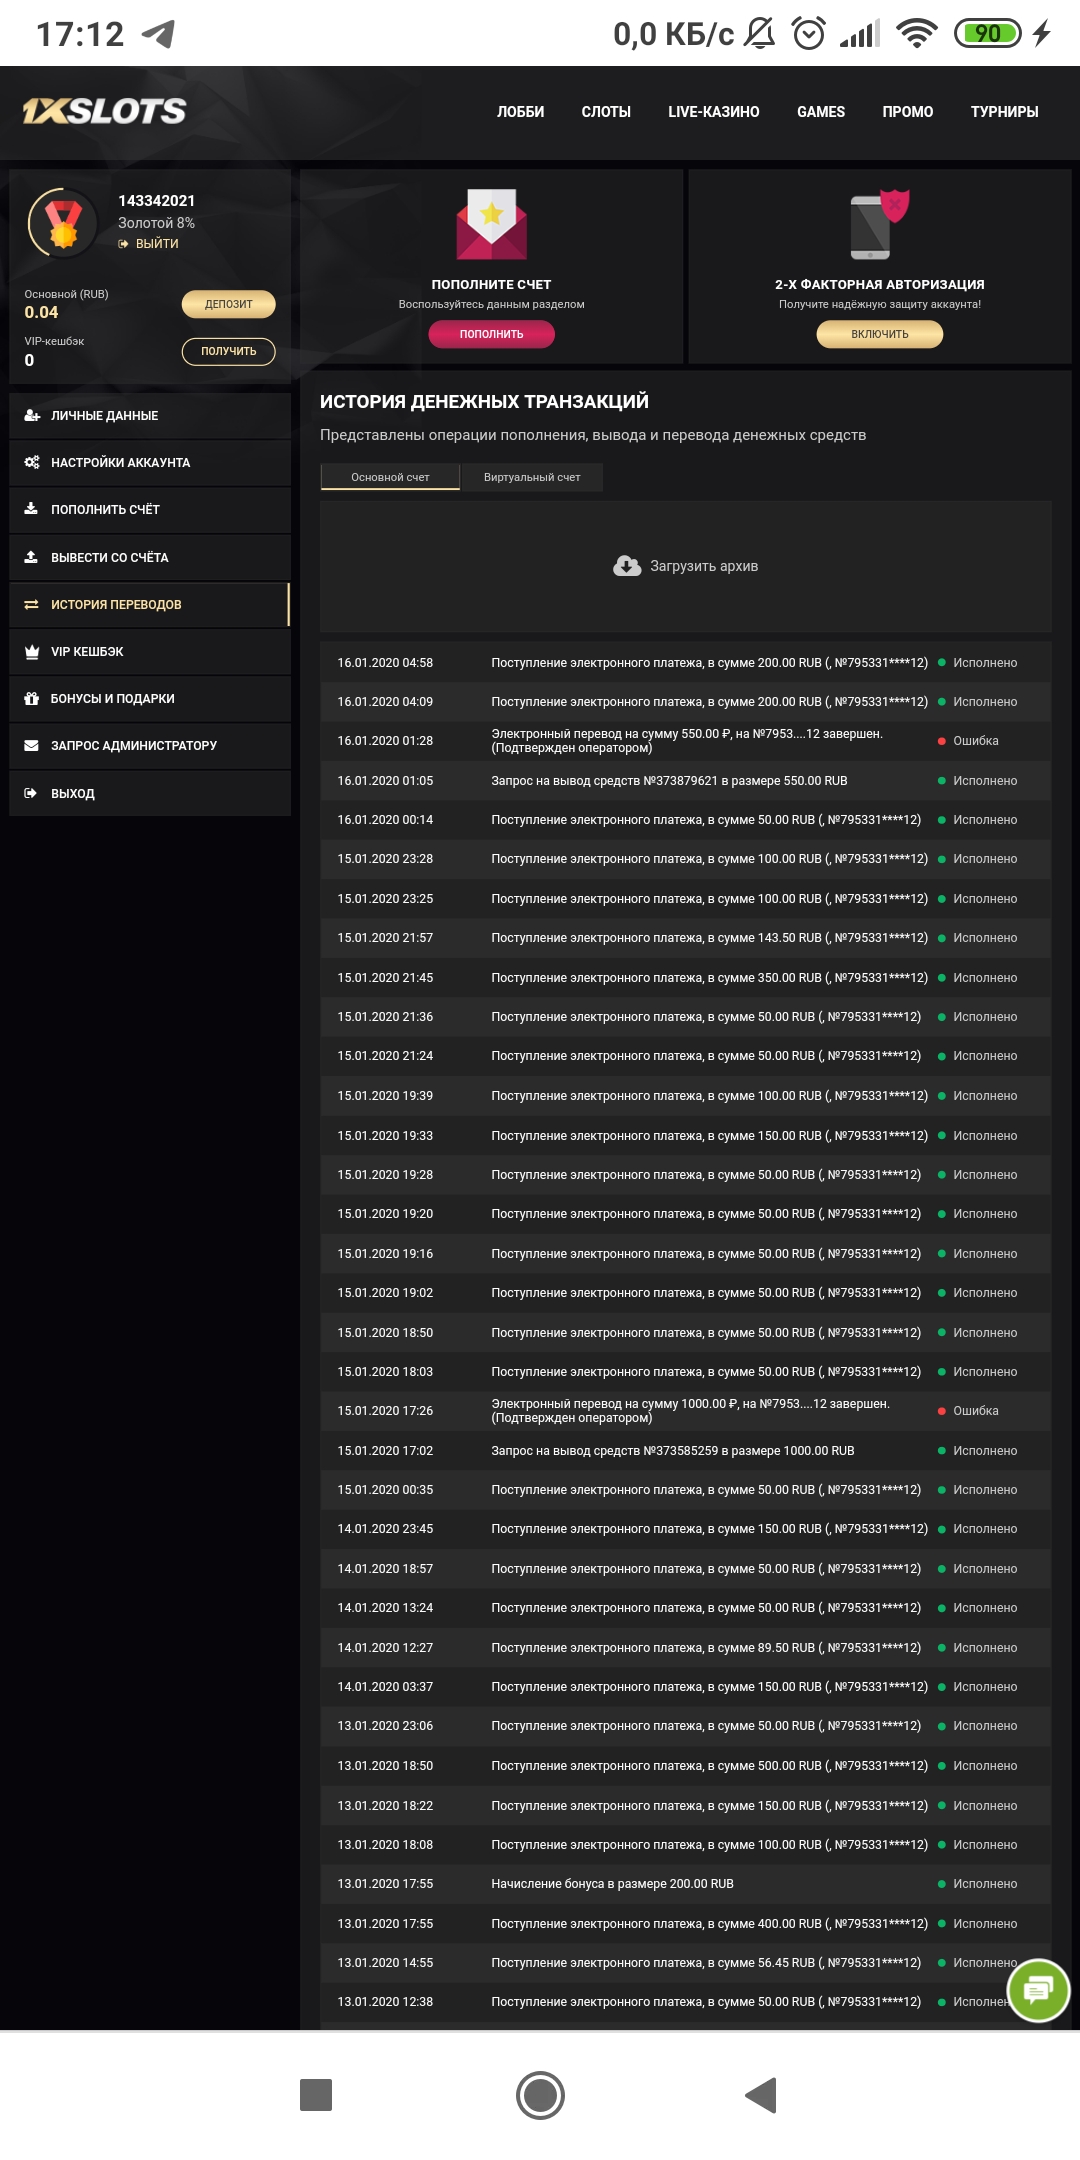Screen dimensions: 1080x2160
Task: Click the ВКЛЮЧИТЬ two-factor button
Action: pyautogui.click(x=880, y=334)
